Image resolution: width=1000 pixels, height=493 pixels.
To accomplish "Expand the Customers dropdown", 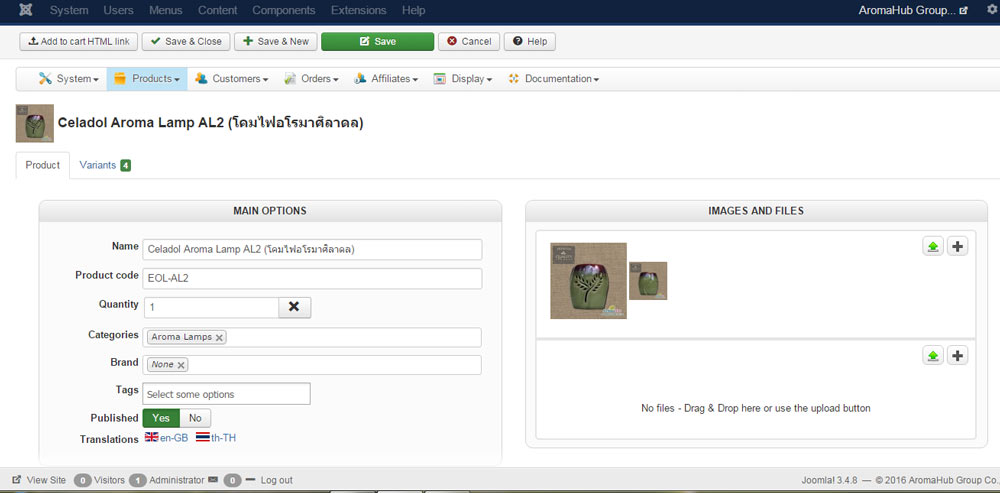I will (x=232, y=78).
